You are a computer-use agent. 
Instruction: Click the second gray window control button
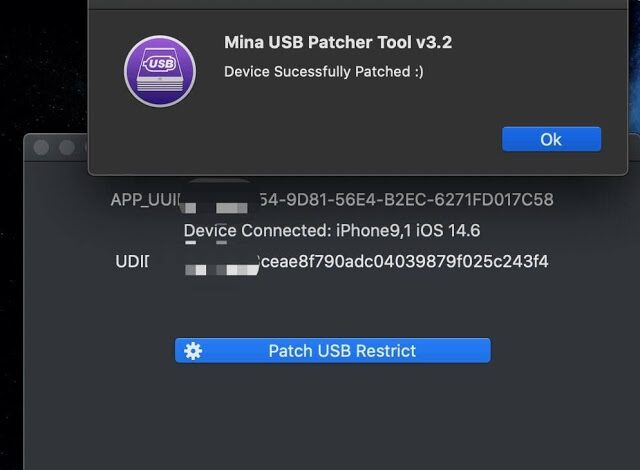point(67,147)
